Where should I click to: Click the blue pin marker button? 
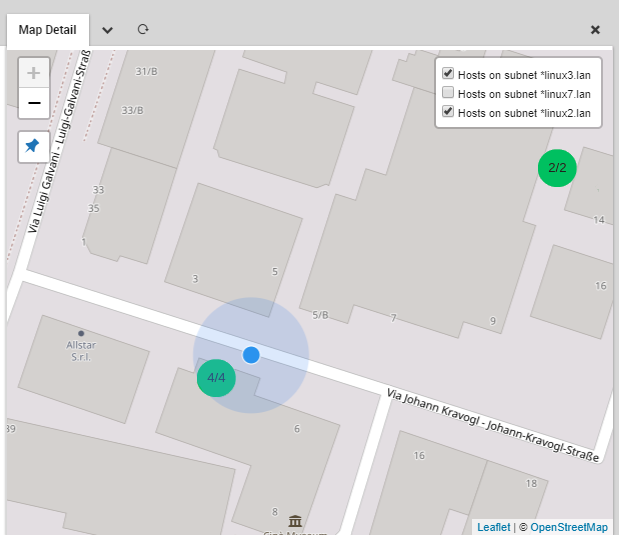point(33,146)
